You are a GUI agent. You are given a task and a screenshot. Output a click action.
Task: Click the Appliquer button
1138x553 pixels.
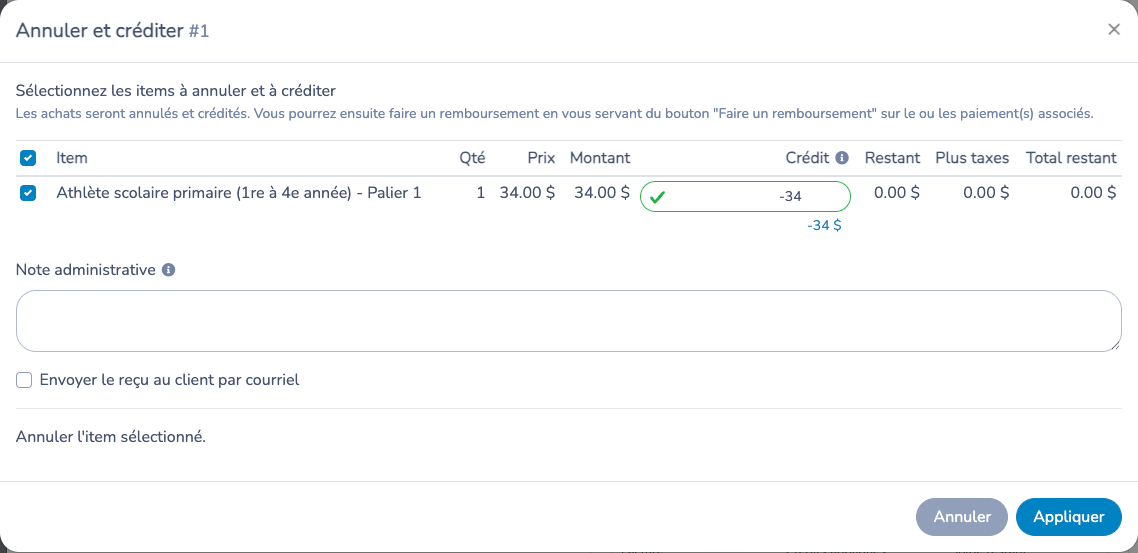pyautogui.click(x=1068, y=517)
